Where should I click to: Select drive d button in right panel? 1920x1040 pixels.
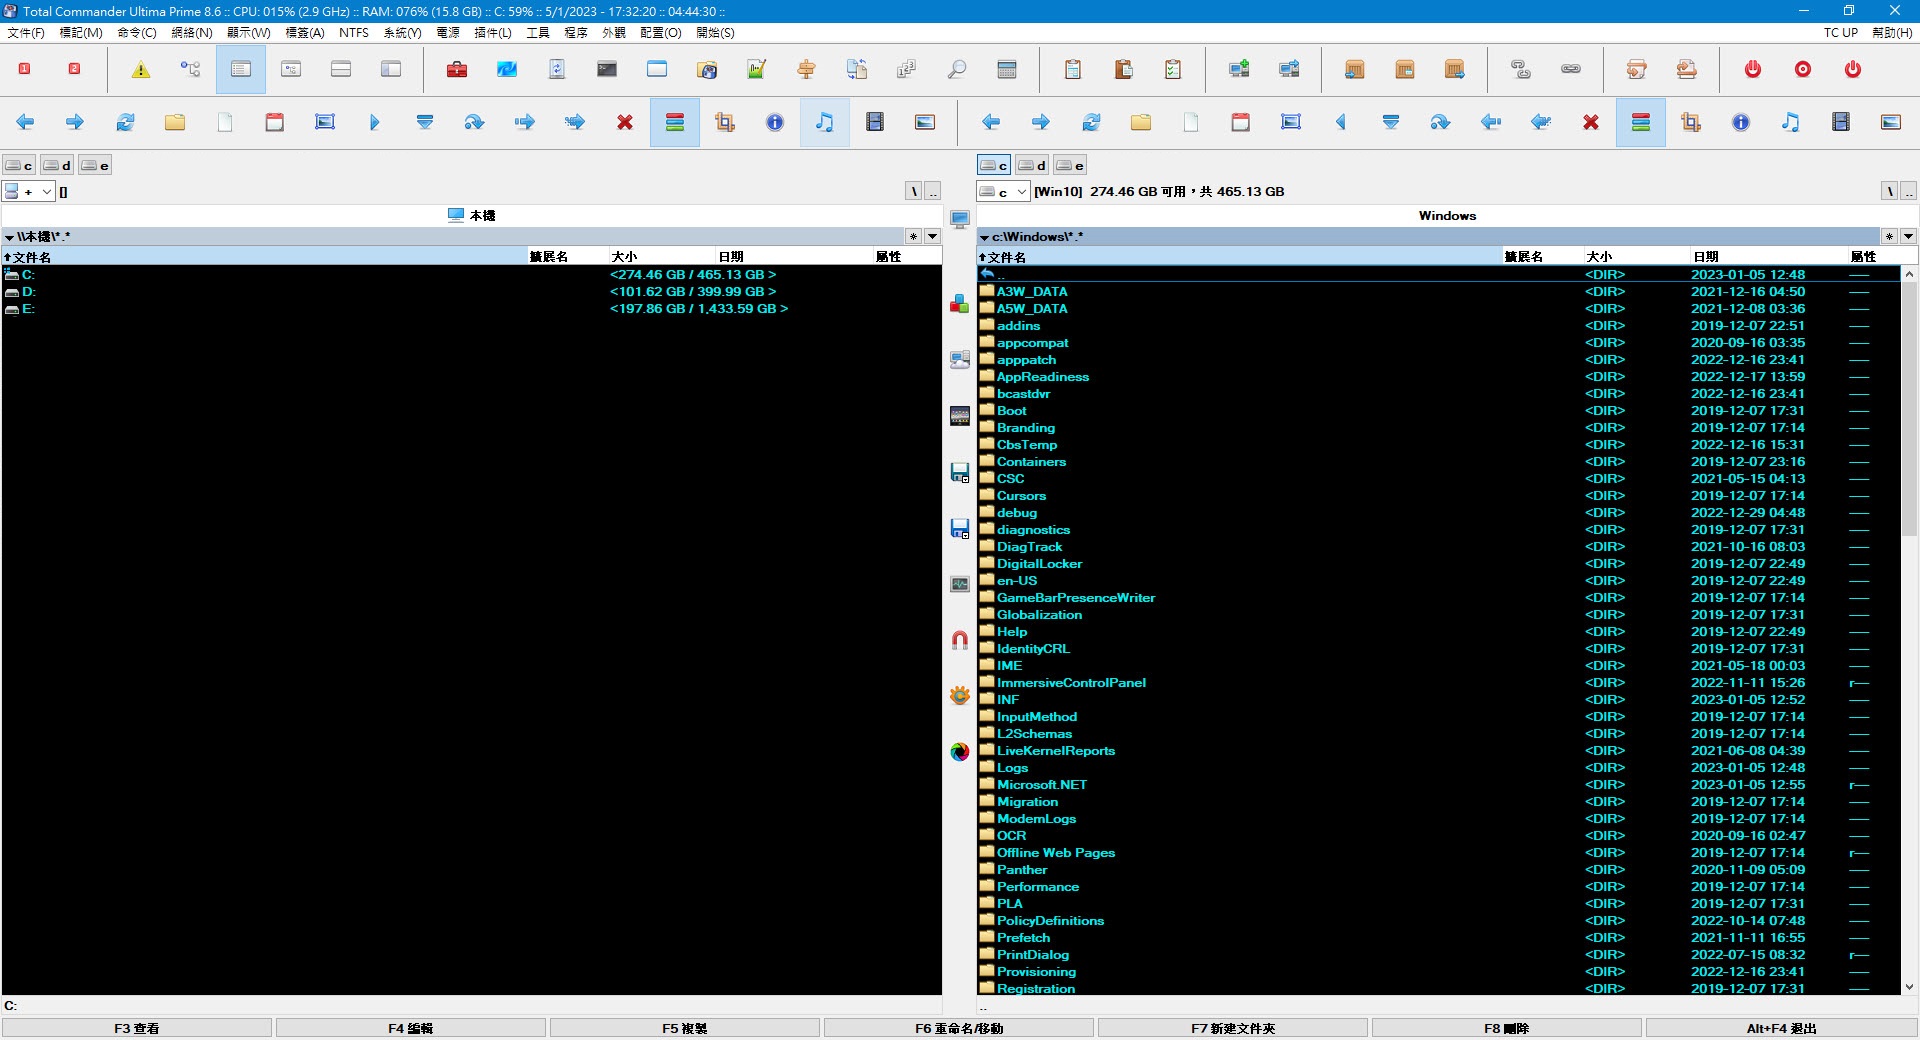click(x=1032, y=165)
